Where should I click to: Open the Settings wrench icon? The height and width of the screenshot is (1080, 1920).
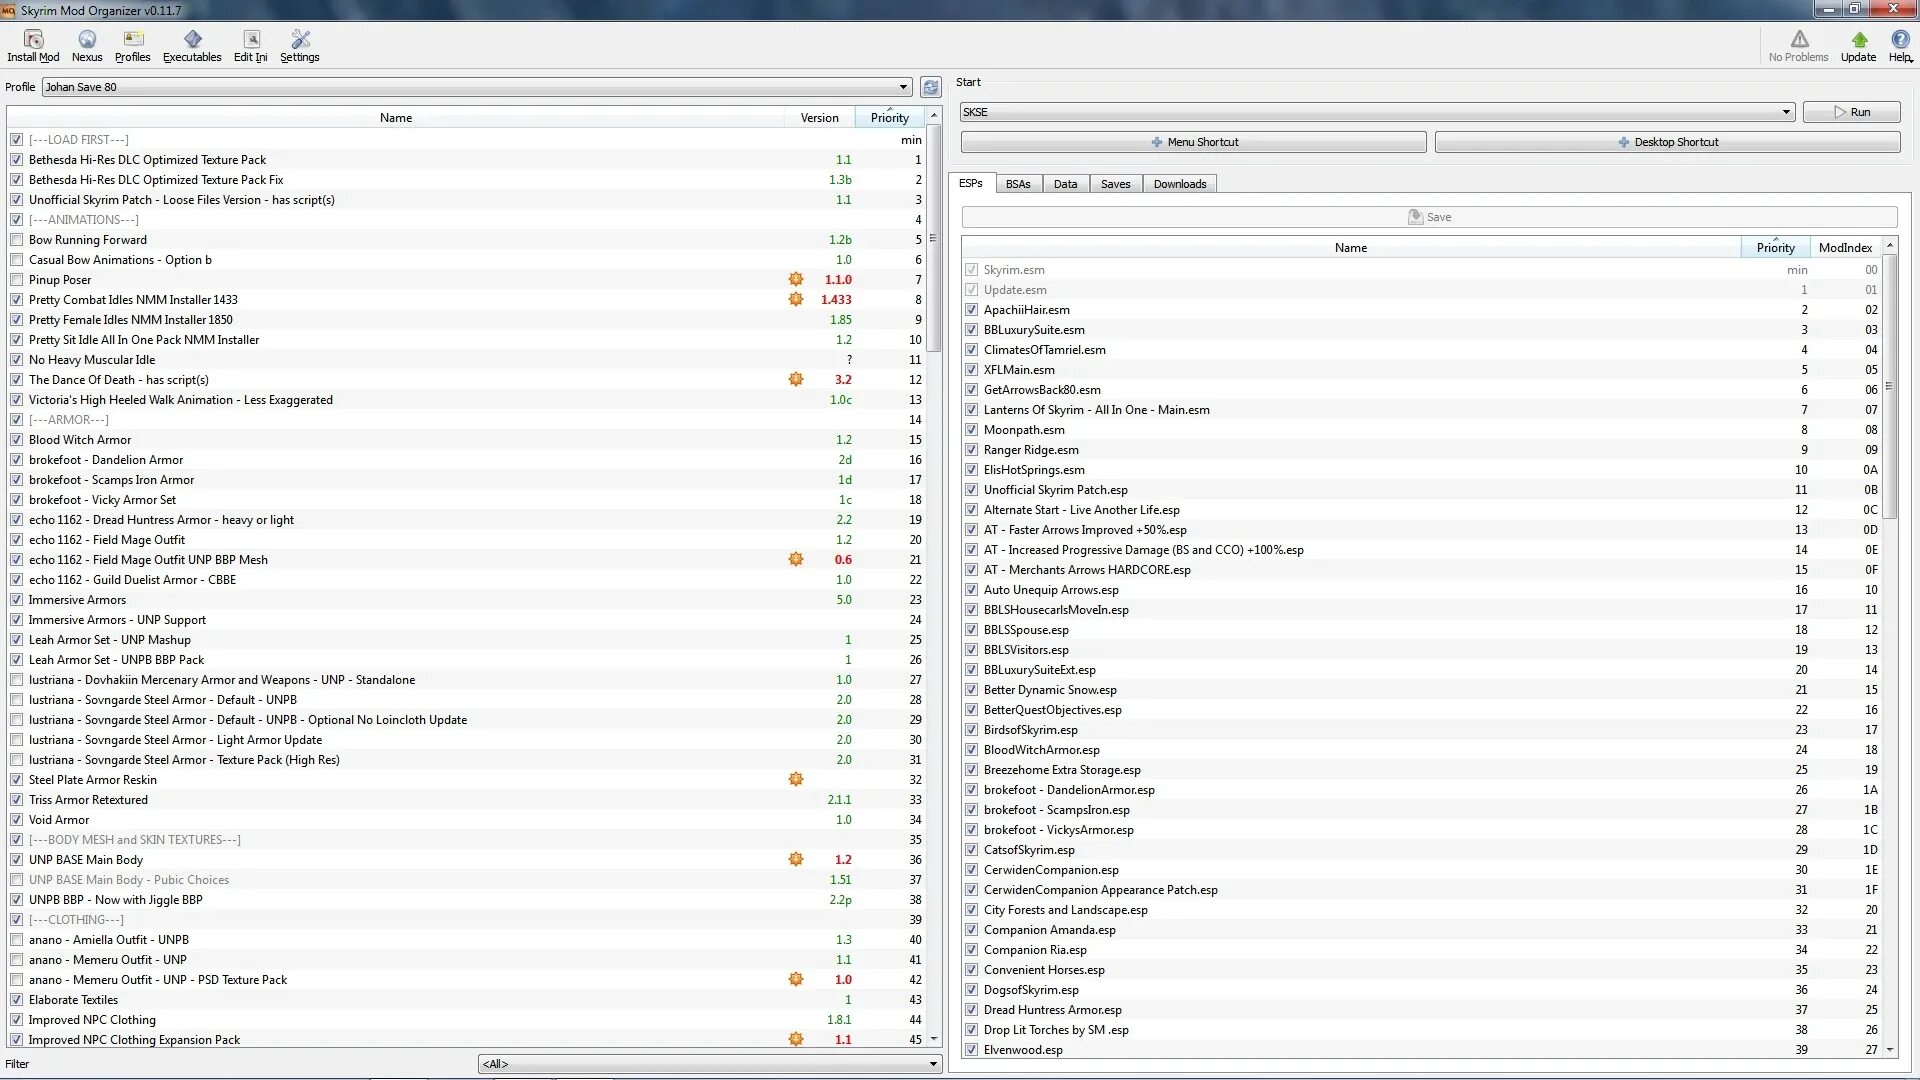(300, 46)
